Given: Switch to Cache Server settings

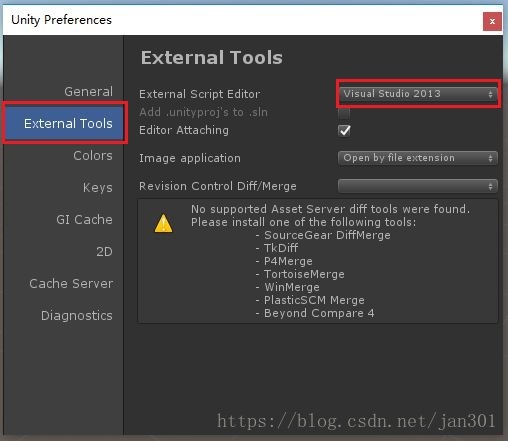Looking at the screenshot, I should 71,283.
